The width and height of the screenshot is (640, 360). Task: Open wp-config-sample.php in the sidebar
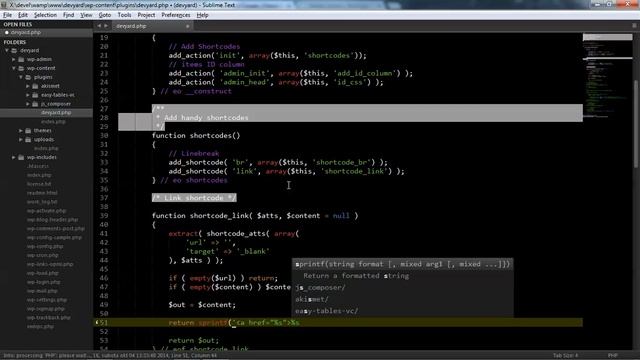click(54, 238)
